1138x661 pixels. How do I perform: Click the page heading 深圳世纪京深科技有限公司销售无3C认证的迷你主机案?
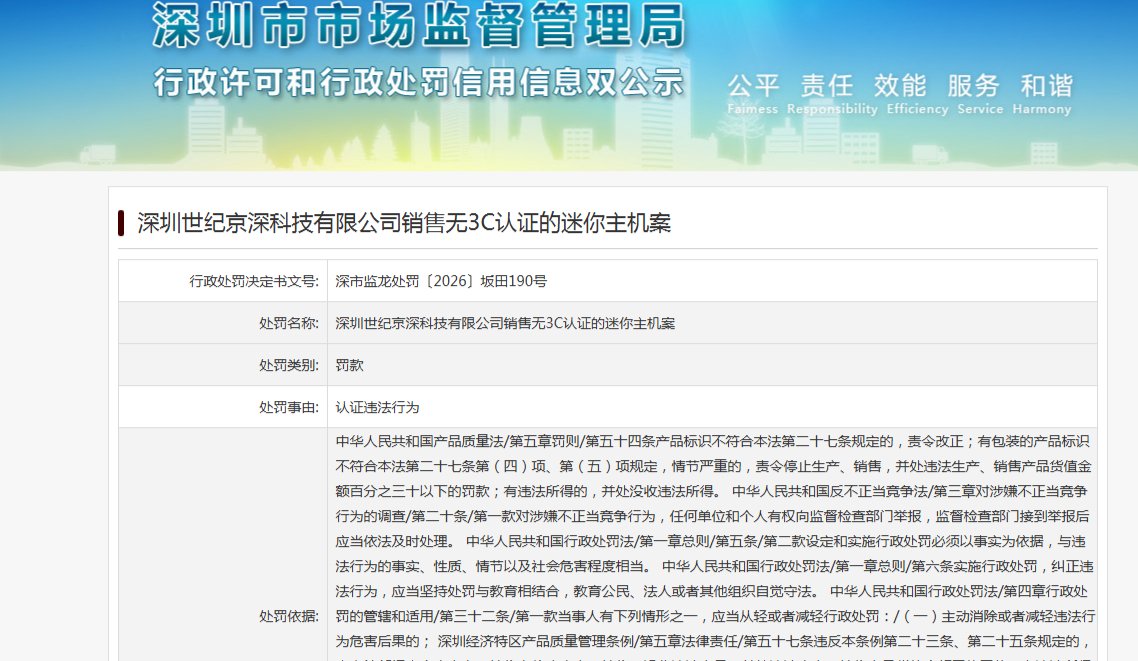[404, 223]
